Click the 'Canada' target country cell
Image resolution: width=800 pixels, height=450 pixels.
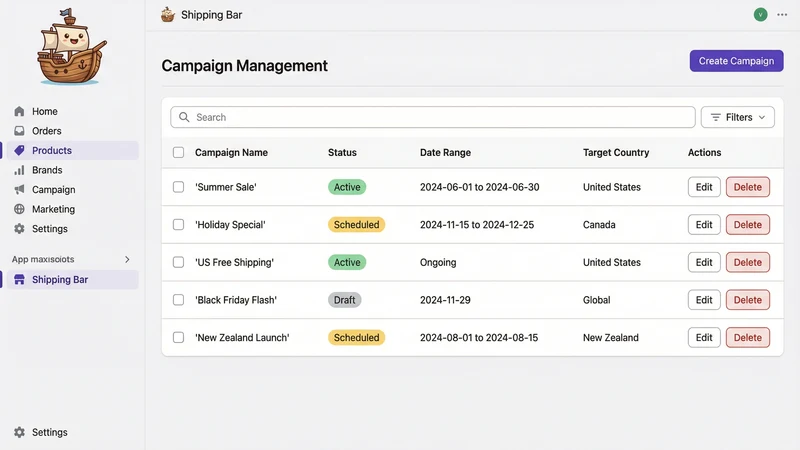click(599, 224)
